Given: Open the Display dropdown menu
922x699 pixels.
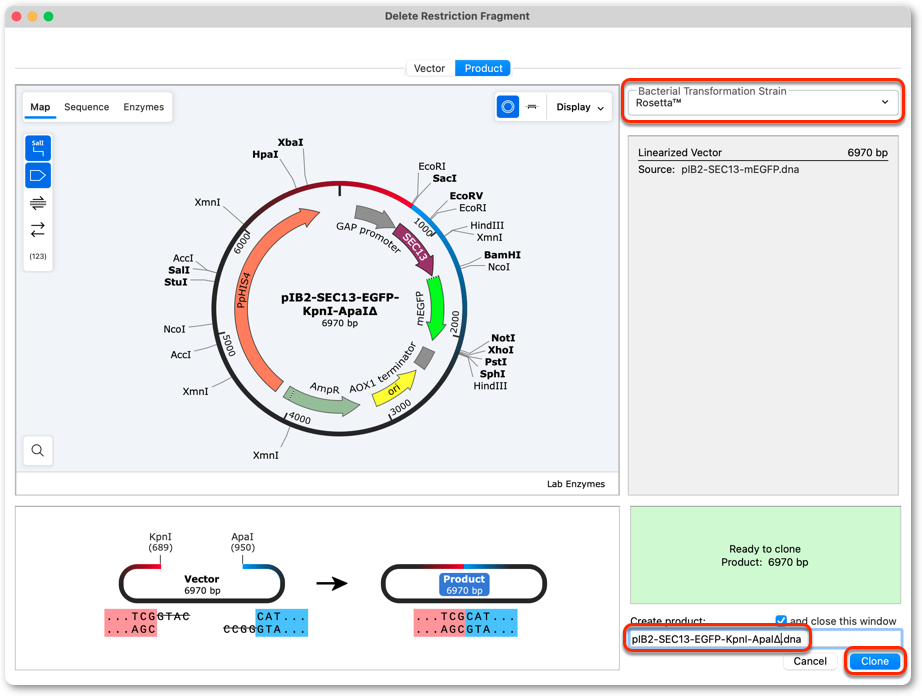Looking at the screenshot, I should (580, 107).
